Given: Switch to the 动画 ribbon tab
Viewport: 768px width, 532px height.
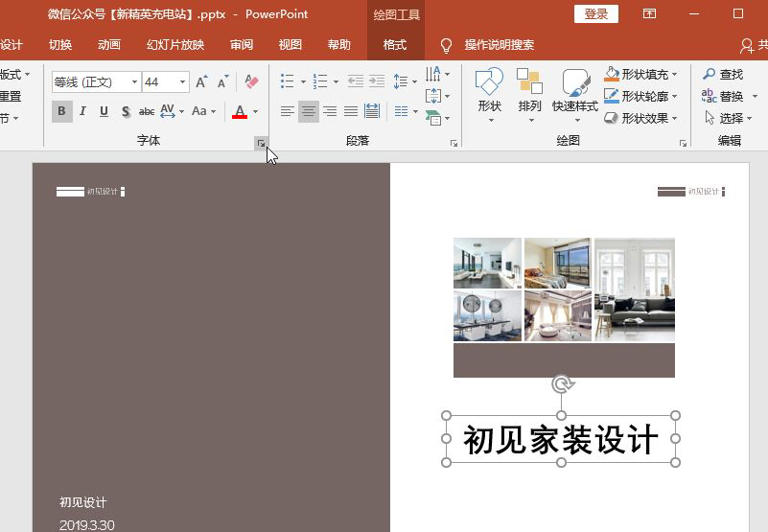Looking at the screenshot, I should (x=109, y=45).
